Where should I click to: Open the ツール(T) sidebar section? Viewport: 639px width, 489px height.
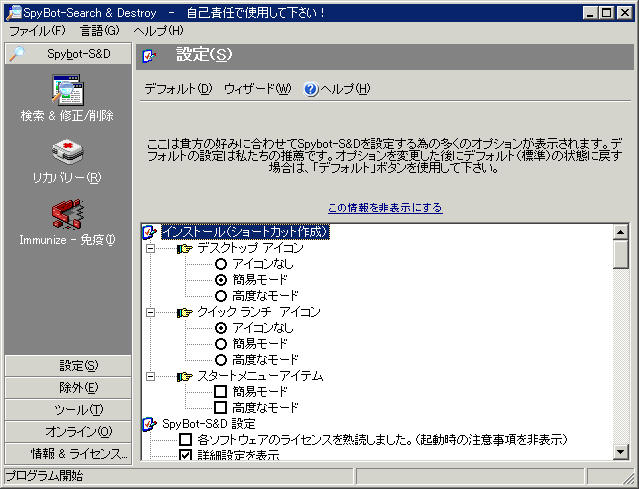click(68, 410)
